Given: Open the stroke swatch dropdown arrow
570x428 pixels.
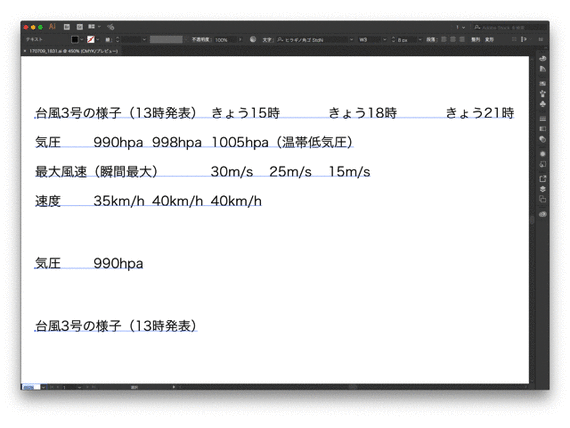Looking at the screenshot, I should (98, 39).
